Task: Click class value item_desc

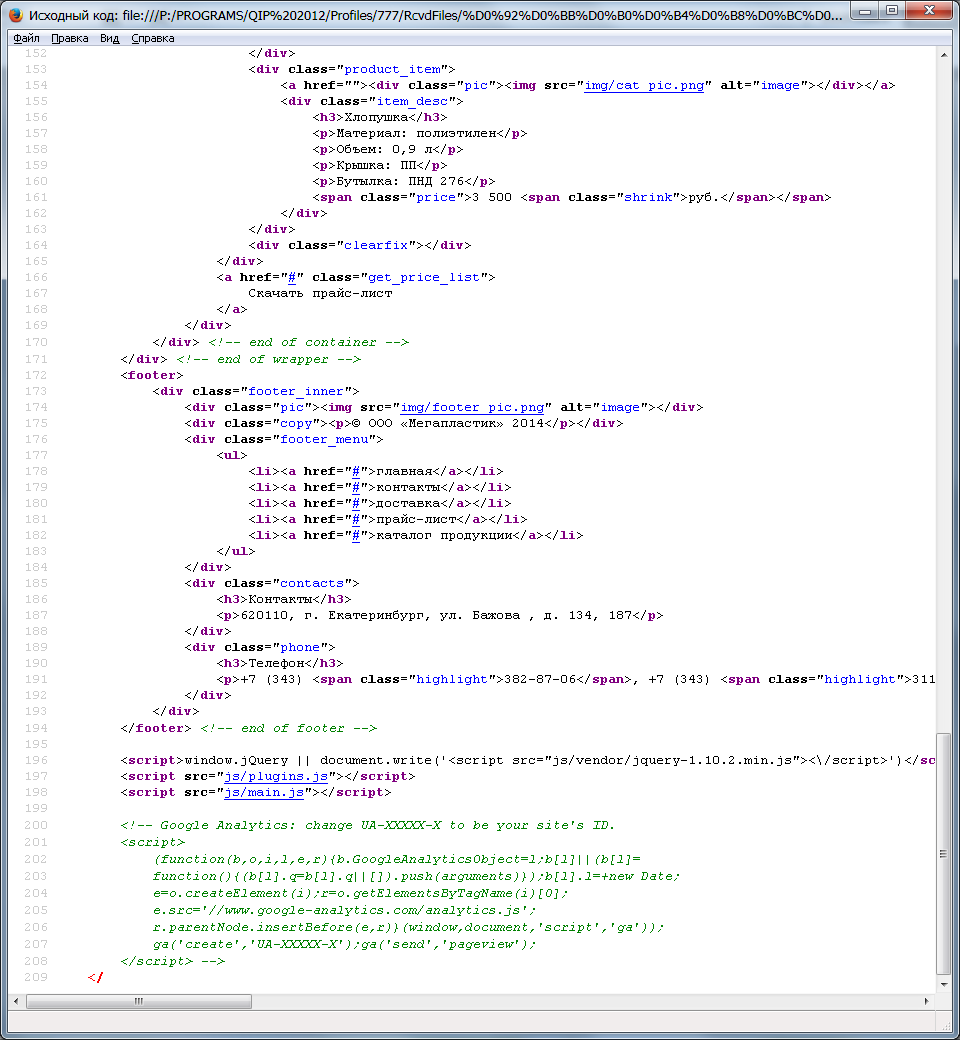Action: (412, 101)
